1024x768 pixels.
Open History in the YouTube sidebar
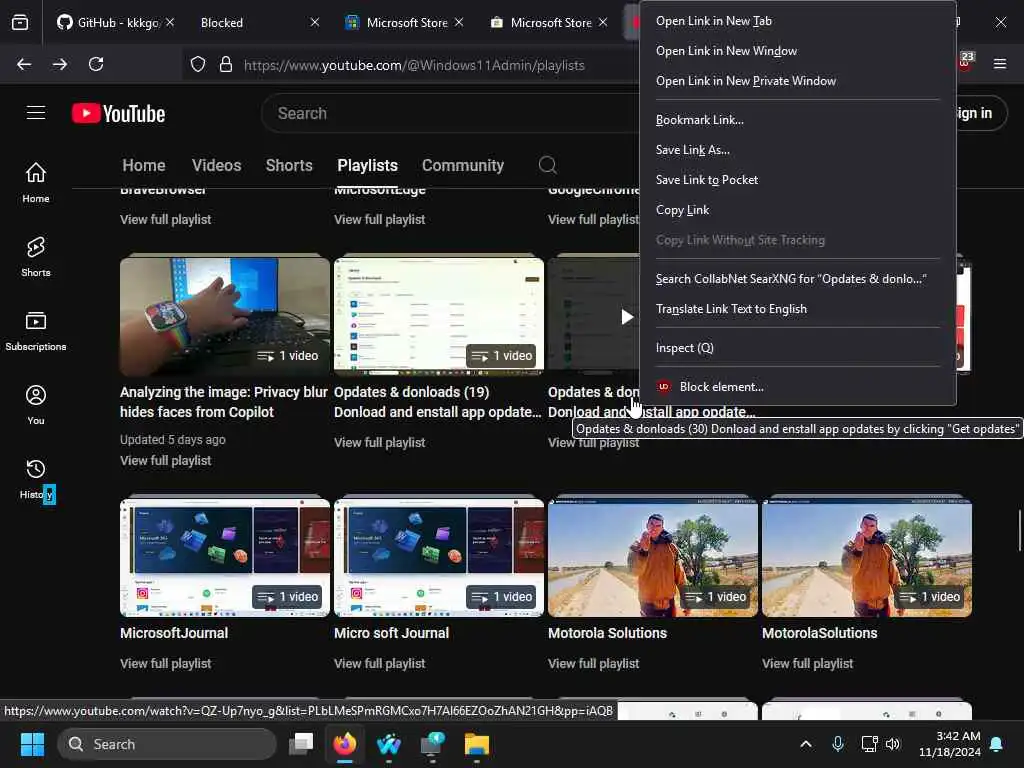pyautogui.click(x=36, y=479)
